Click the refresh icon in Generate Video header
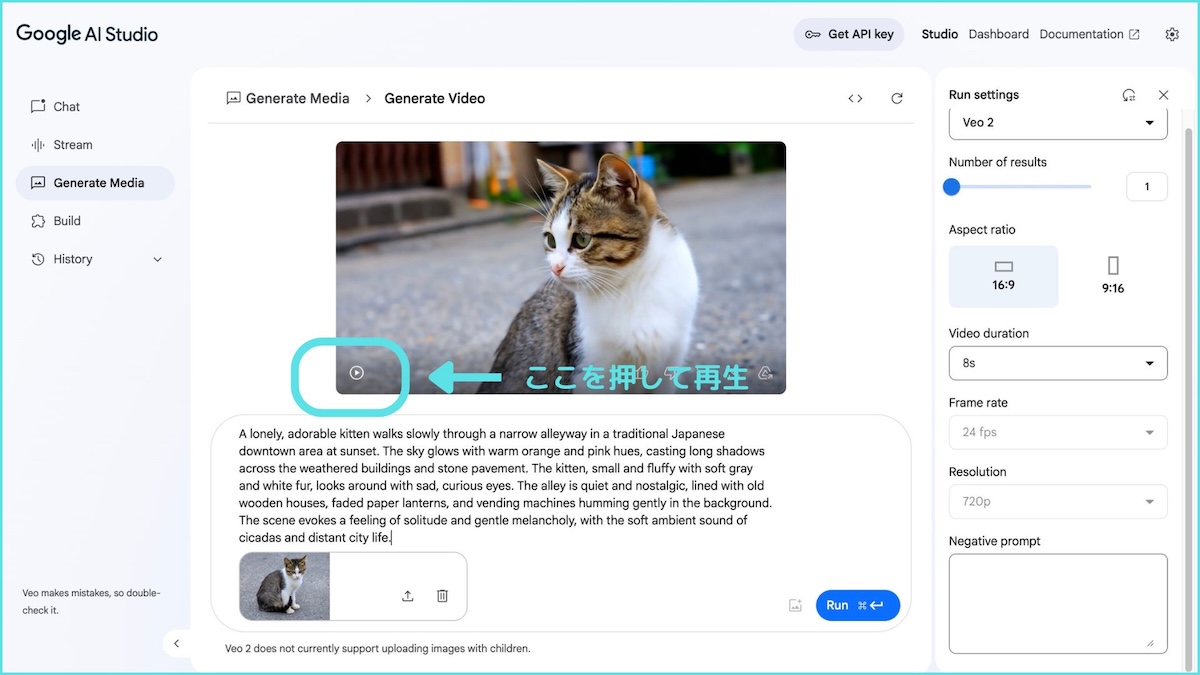This screenshot has height=675, width=1200. coord(897,98)
